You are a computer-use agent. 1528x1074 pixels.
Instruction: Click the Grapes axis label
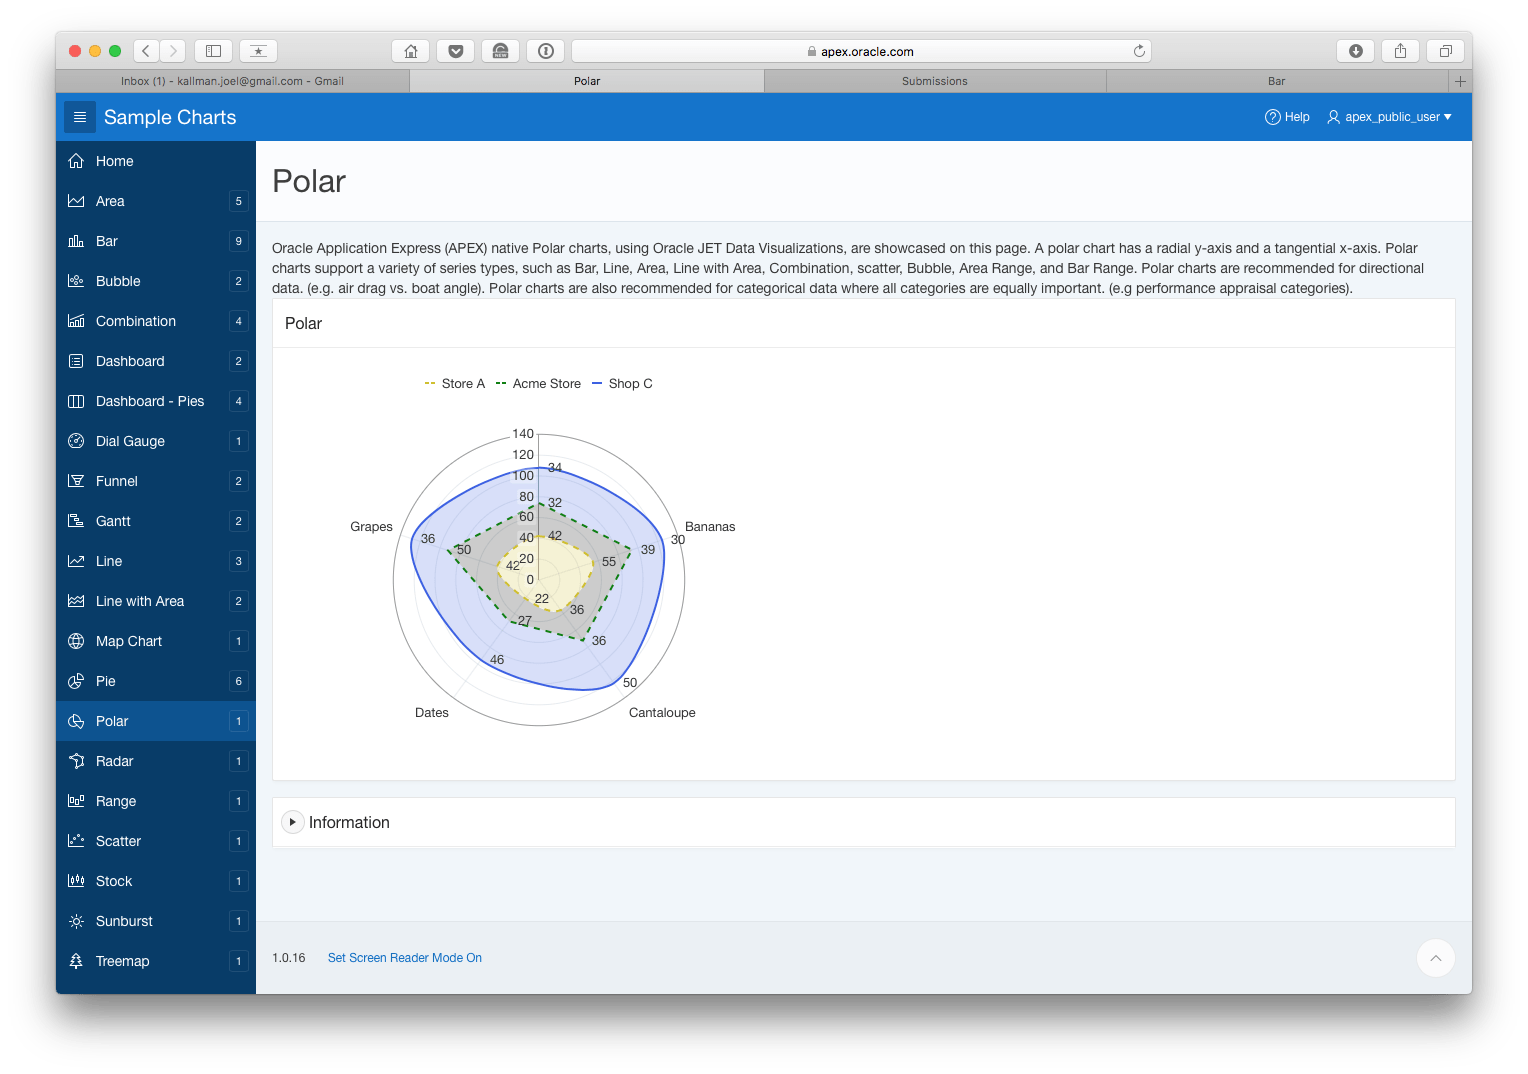(371, 527)
